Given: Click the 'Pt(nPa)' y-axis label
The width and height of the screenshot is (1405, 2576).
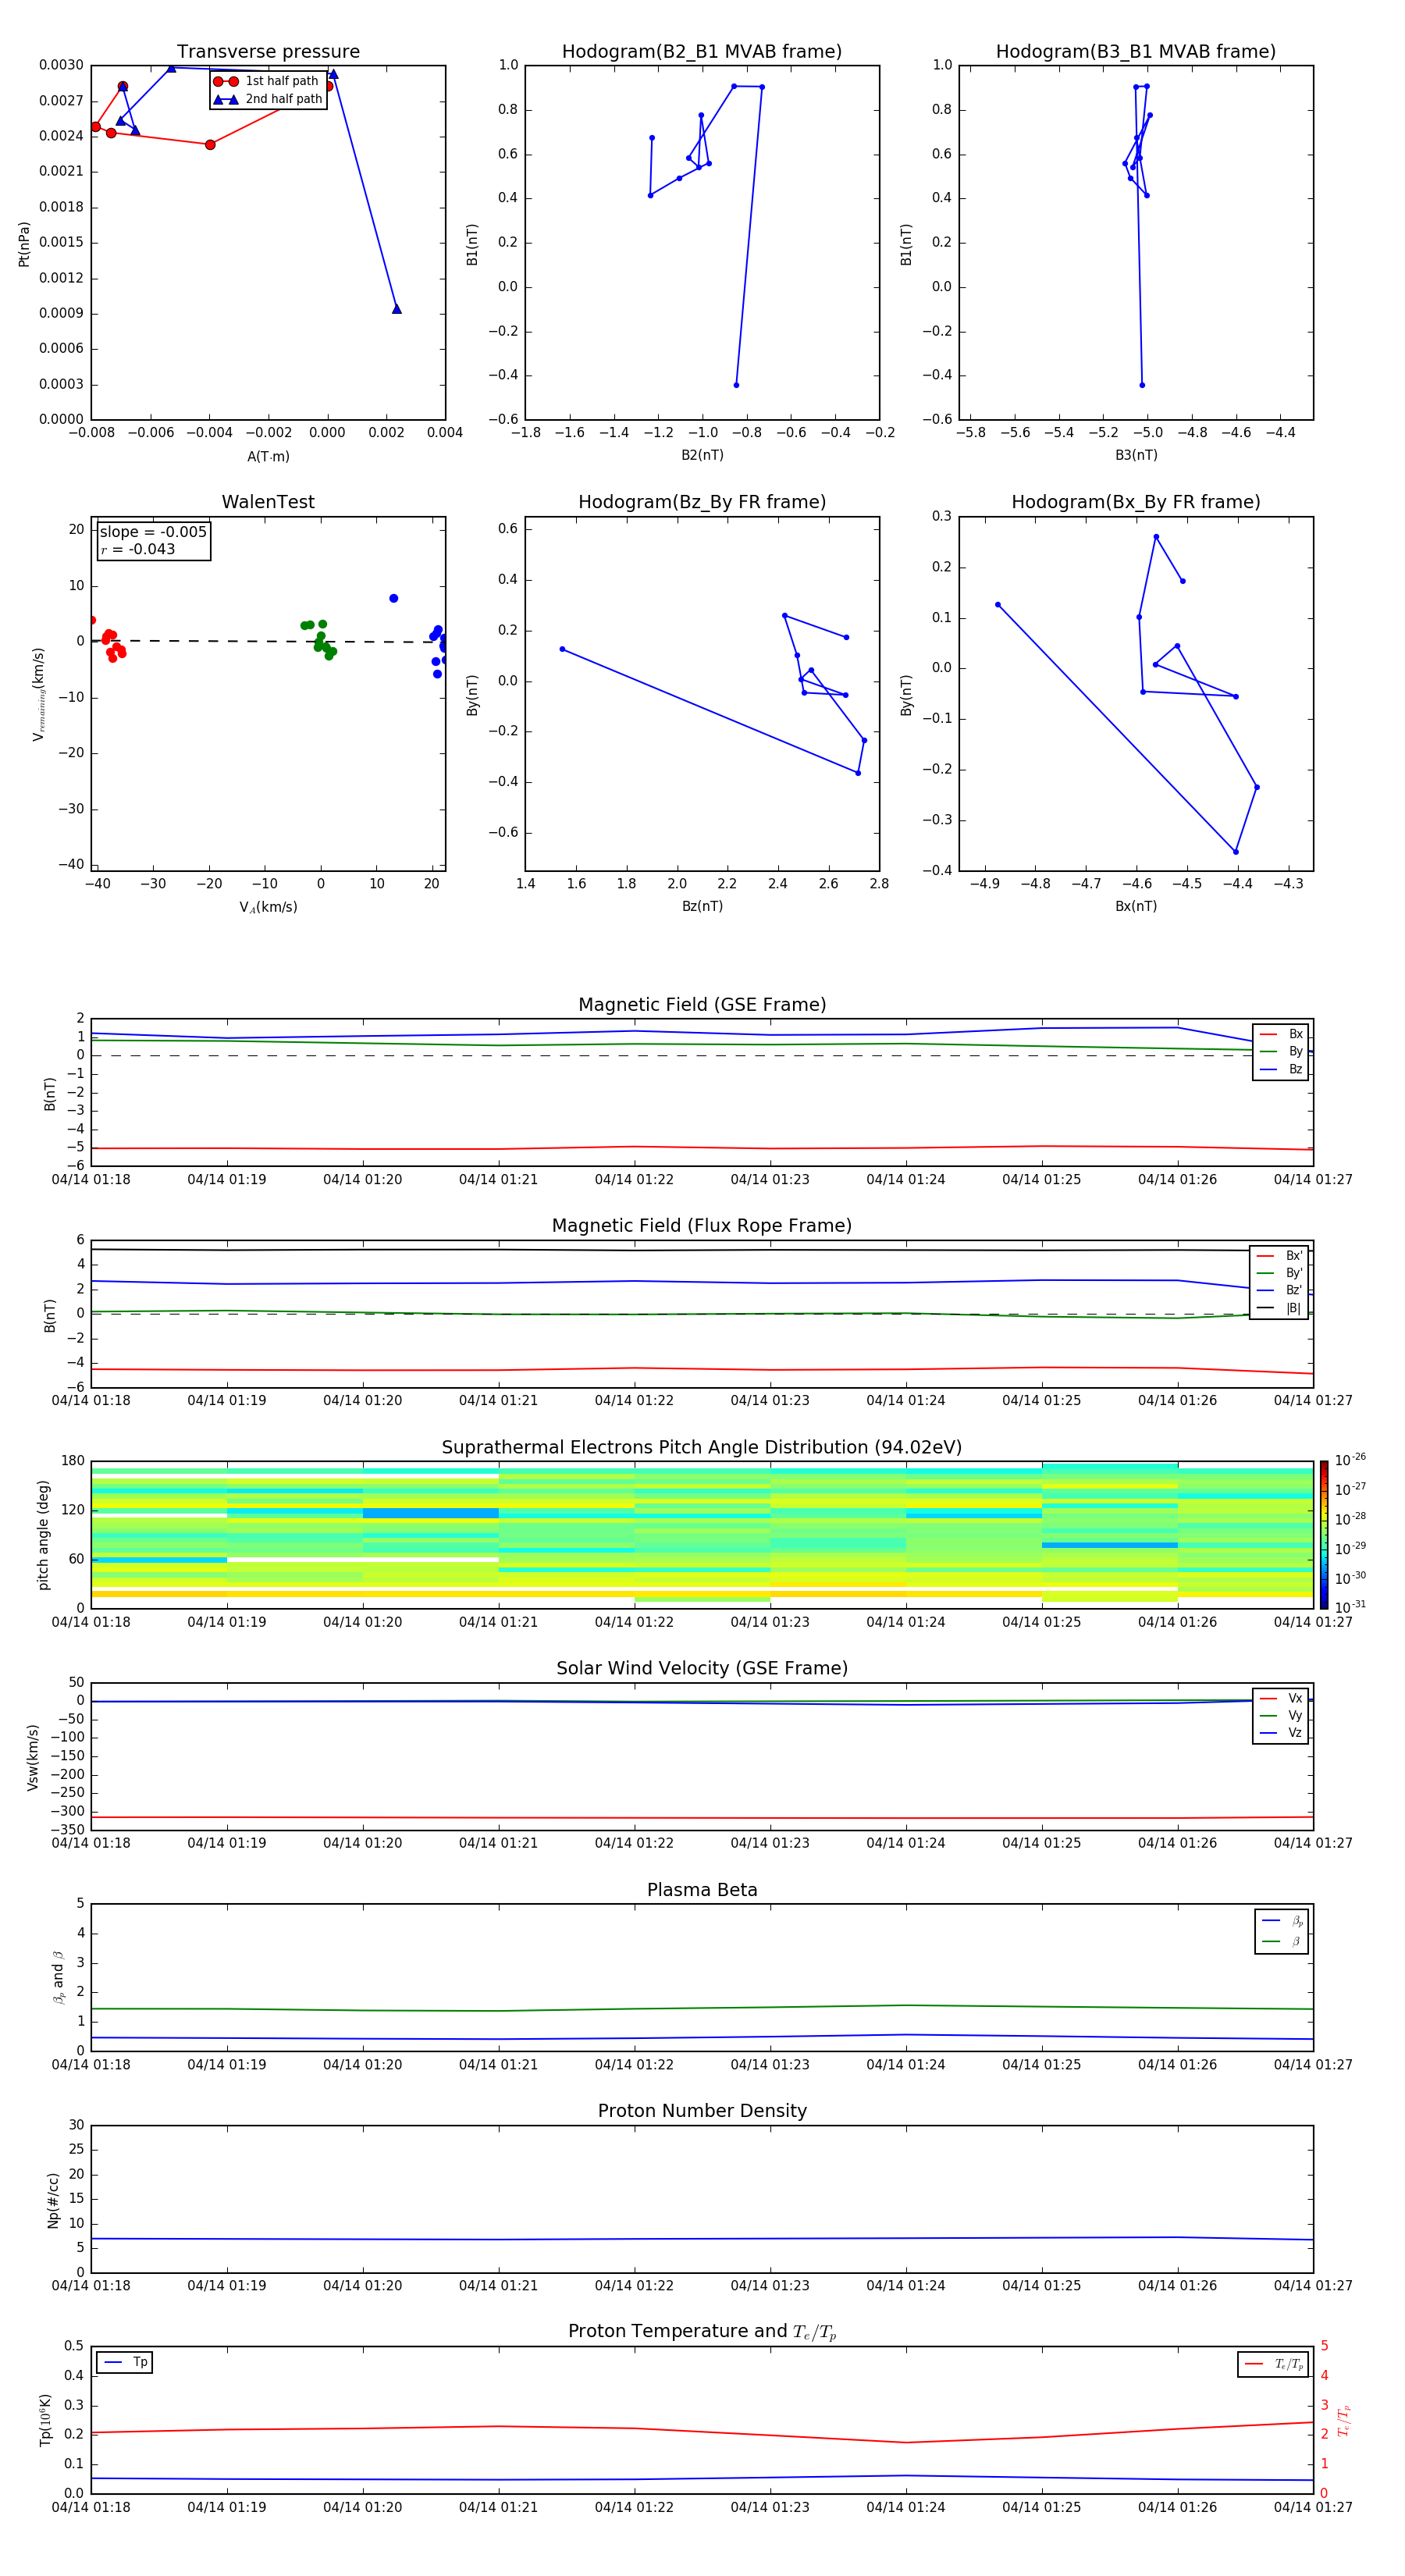Looking at the screenshot, I should [x=24, y=244].
